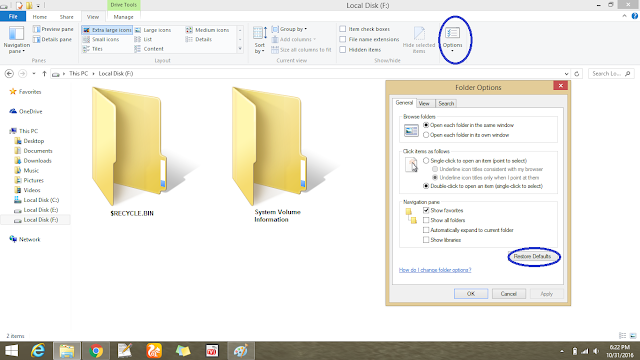Screen dimensions: 640x360
Task: Open the Search tab in Folder Options
Action: click(446, 103)
